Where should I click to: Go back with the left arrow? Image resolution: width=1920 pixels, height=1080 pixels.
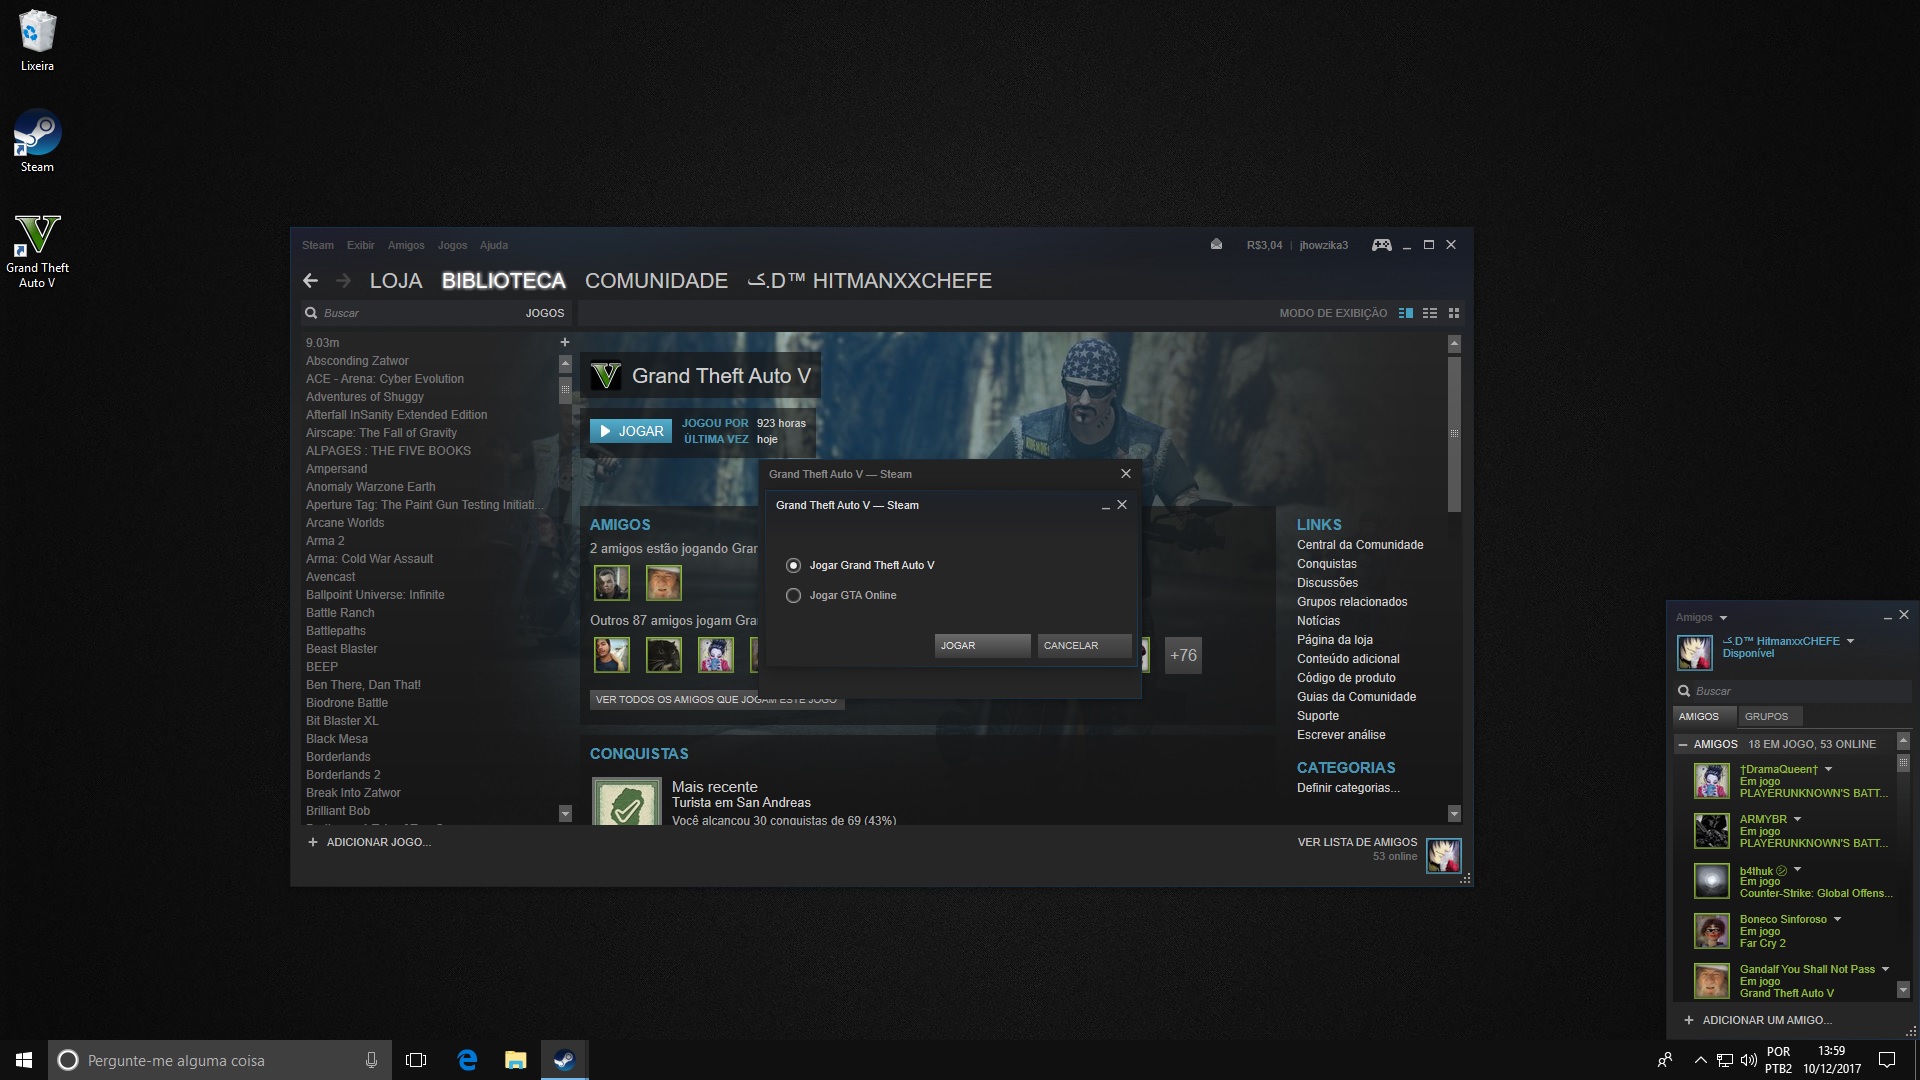tap(310, 281)
